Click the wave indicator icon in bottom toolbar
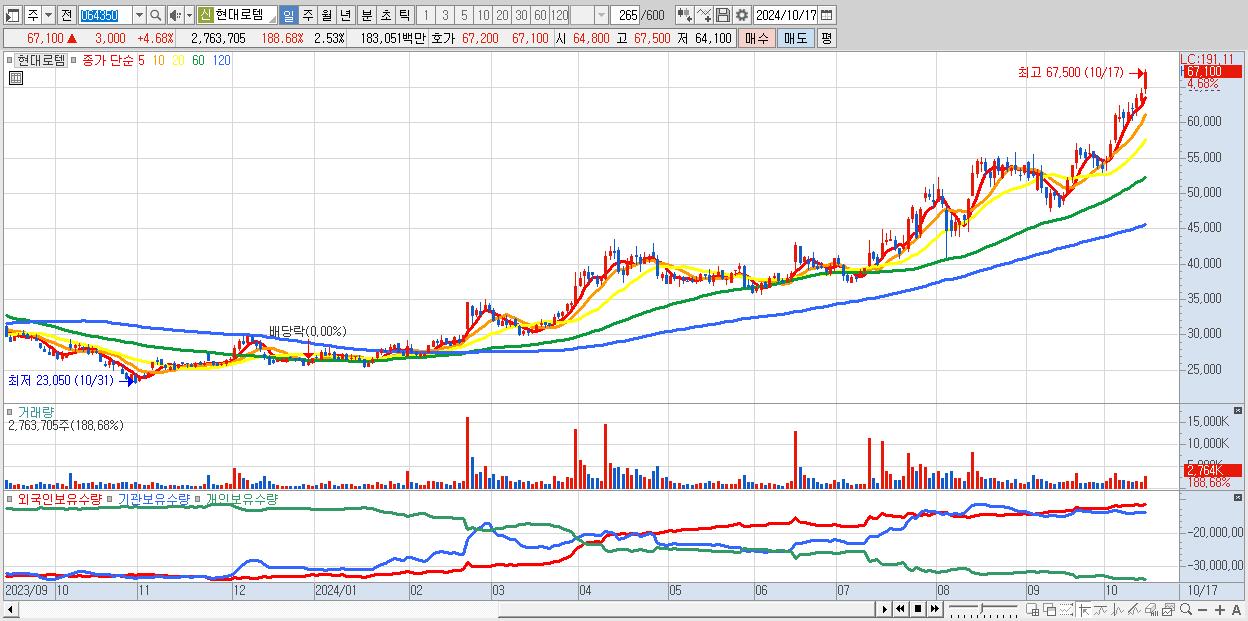Image resolution: width=1248 pixels, height=621 pixels. 1118,609
